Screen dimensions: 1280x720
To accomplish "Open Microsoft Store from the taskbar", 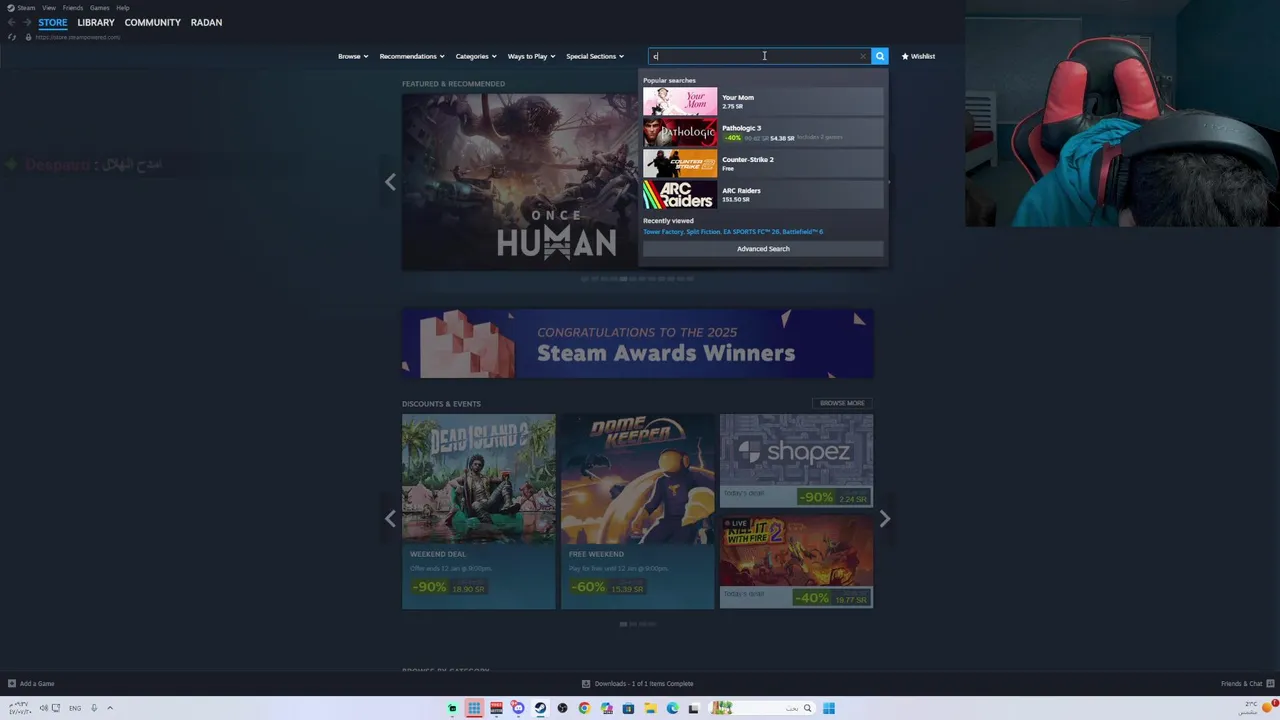I will [628, 708].
